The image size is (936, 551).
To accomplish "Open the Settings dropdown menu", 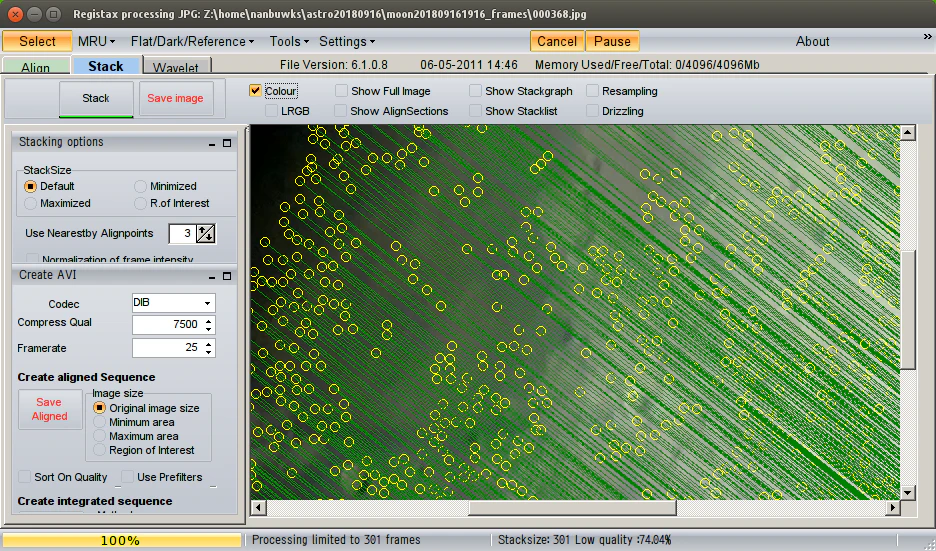I will tap(347, 41).
